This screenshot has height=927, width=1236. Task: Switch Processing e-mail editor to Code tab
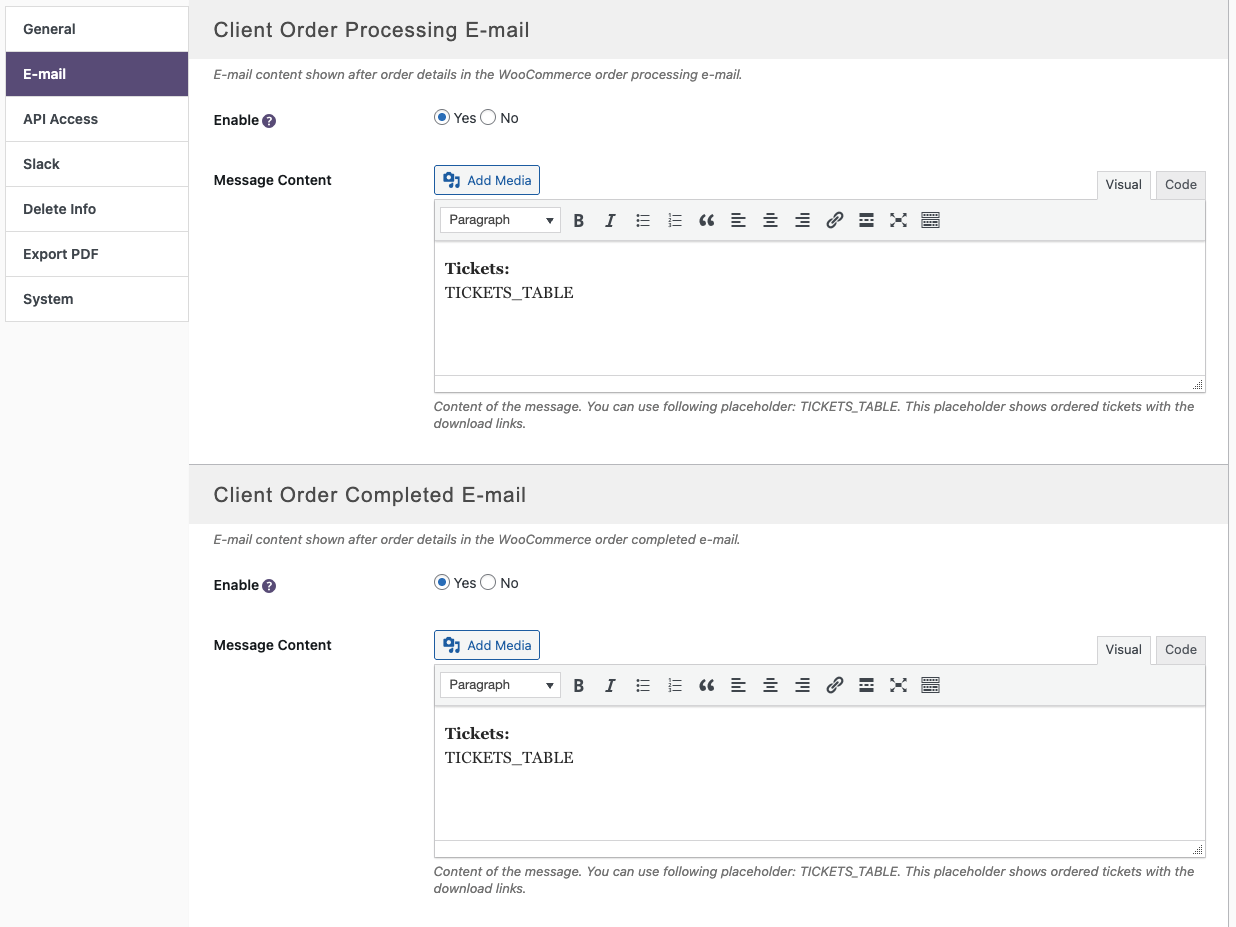pyautogui.click(x=1180, y=185)
